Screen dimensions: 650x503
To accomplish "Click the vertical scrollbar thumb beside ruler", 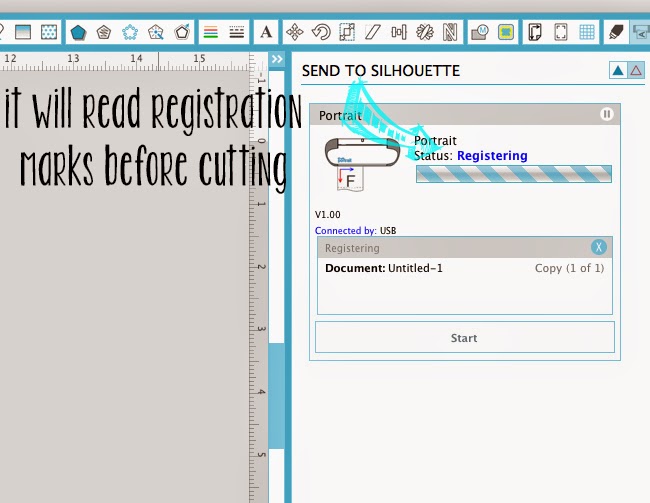I will 276,396.
